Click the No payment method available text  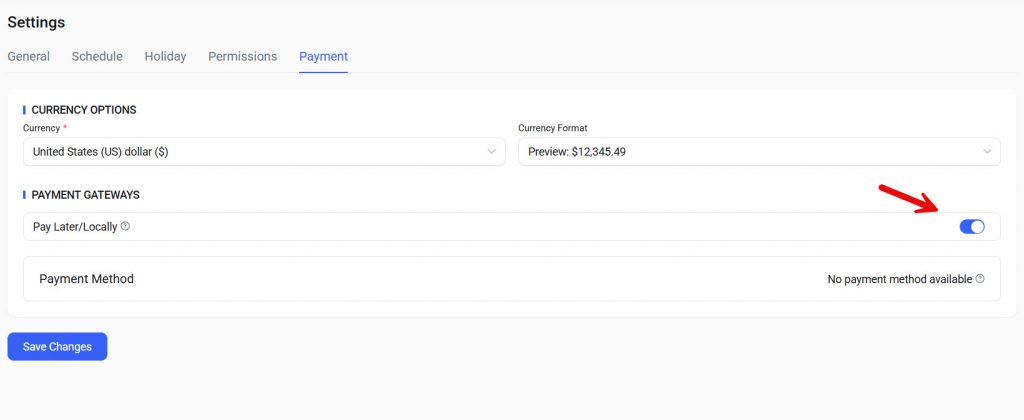(x=899, y=279)
